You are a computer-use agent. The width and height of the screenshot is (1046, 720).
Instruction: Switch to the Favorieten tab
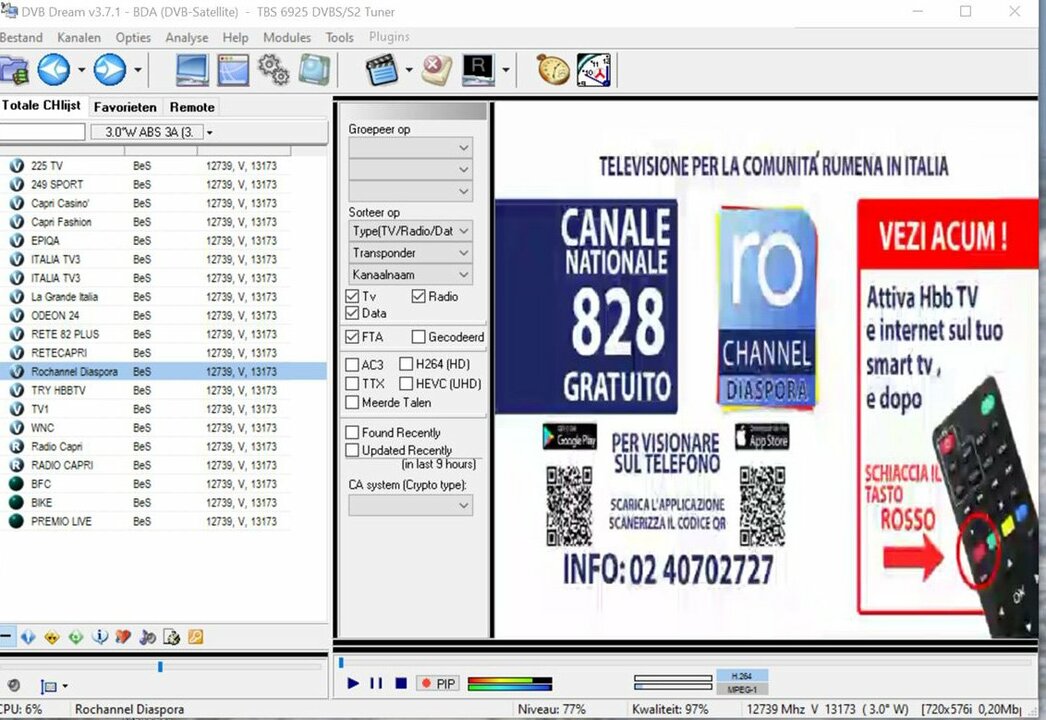click(125, 107)
